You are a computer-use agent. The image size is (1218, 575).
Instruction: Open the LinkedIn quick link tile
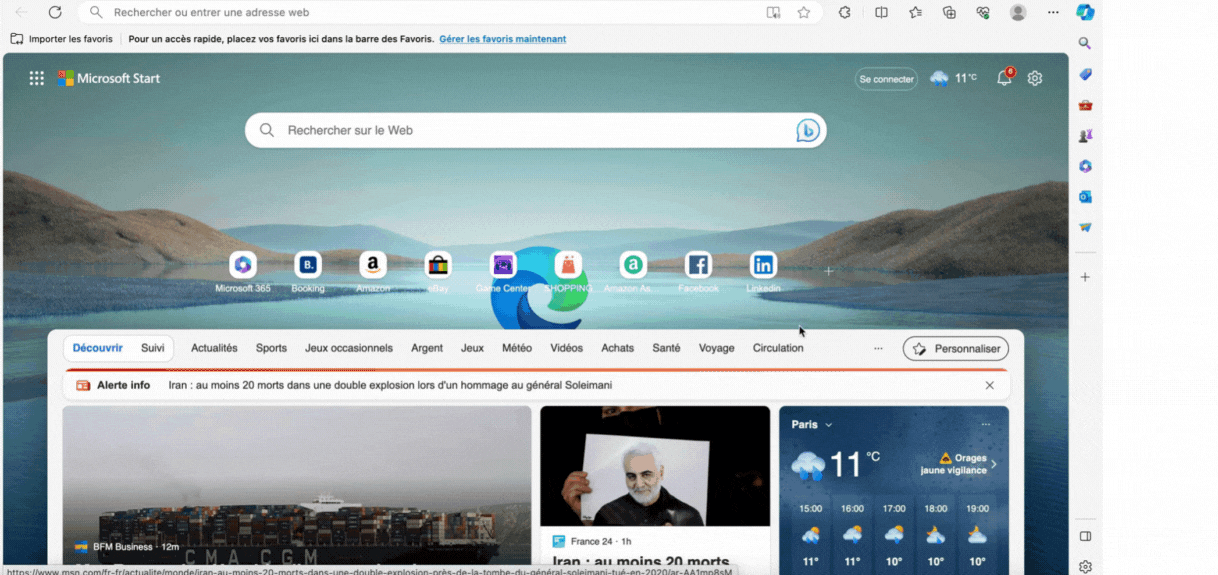pos(763,265)
